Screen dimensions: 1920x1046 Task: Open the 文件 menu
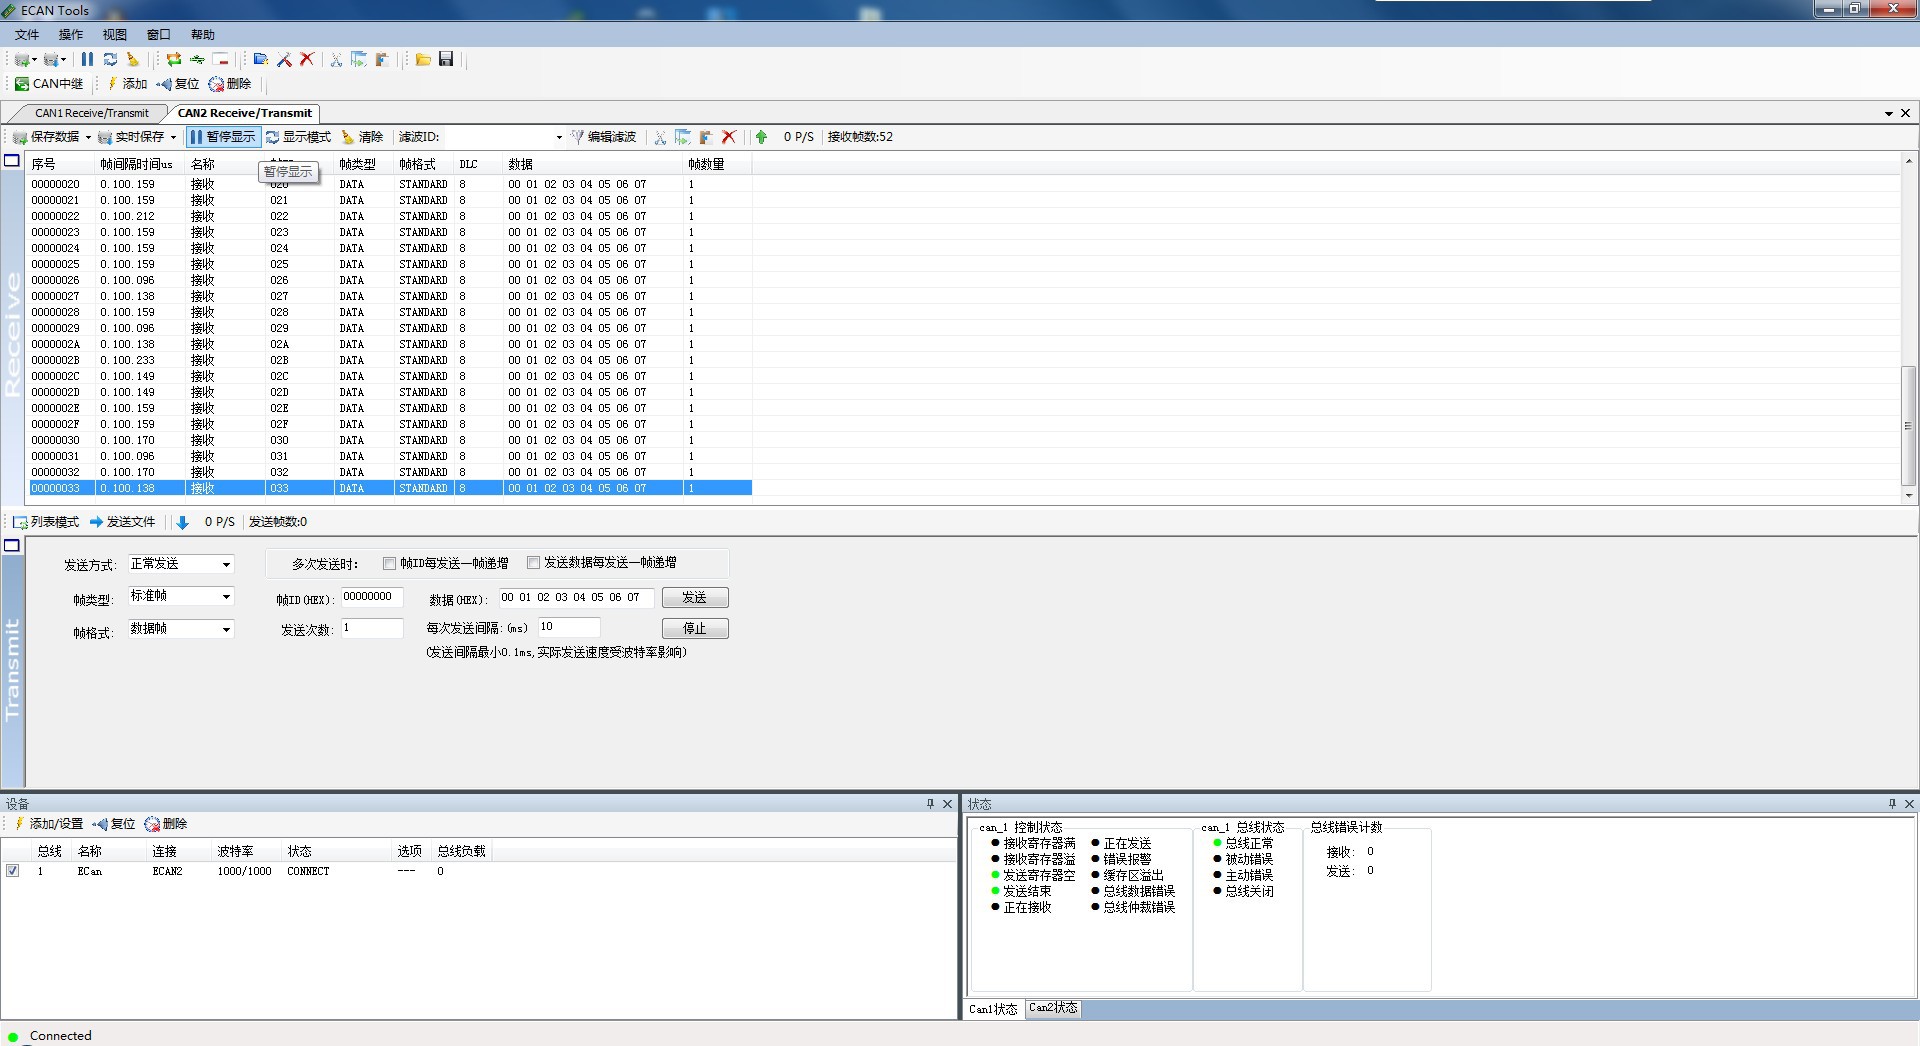[27, 34]
